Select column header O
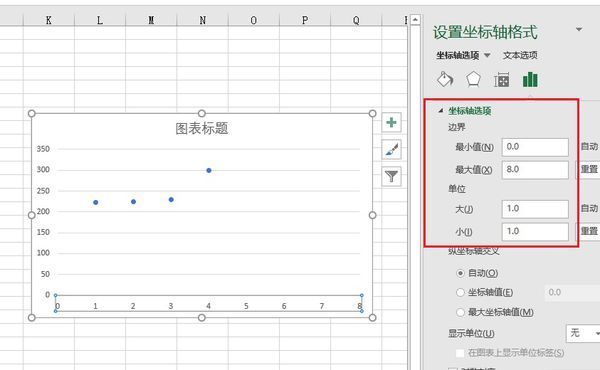The height and width of the screenshot is (370, 600). pos(254,20)
